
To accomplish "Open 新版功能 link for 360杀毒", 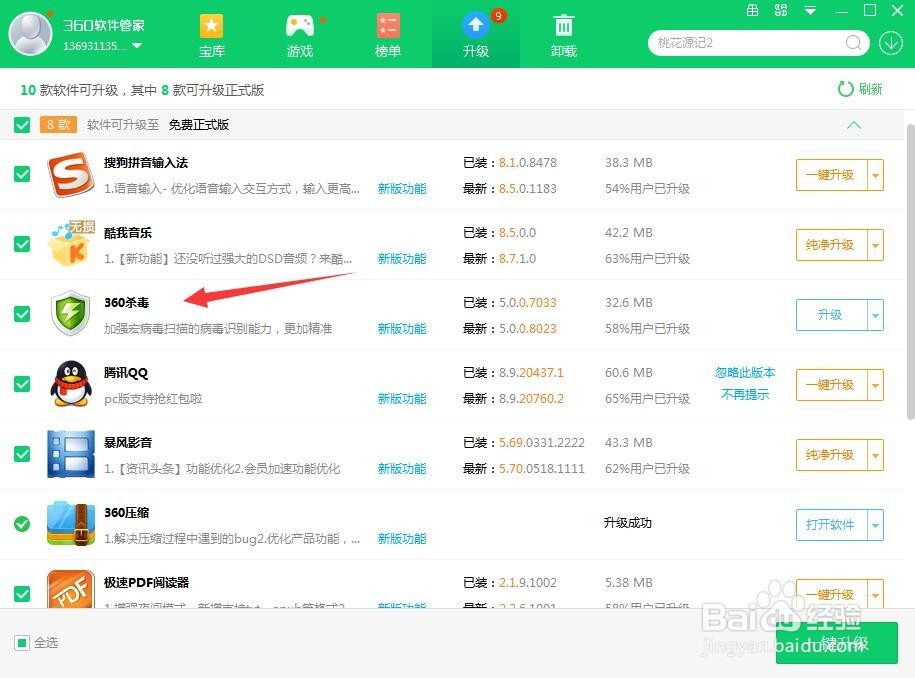I will click(x=401, y=328).
